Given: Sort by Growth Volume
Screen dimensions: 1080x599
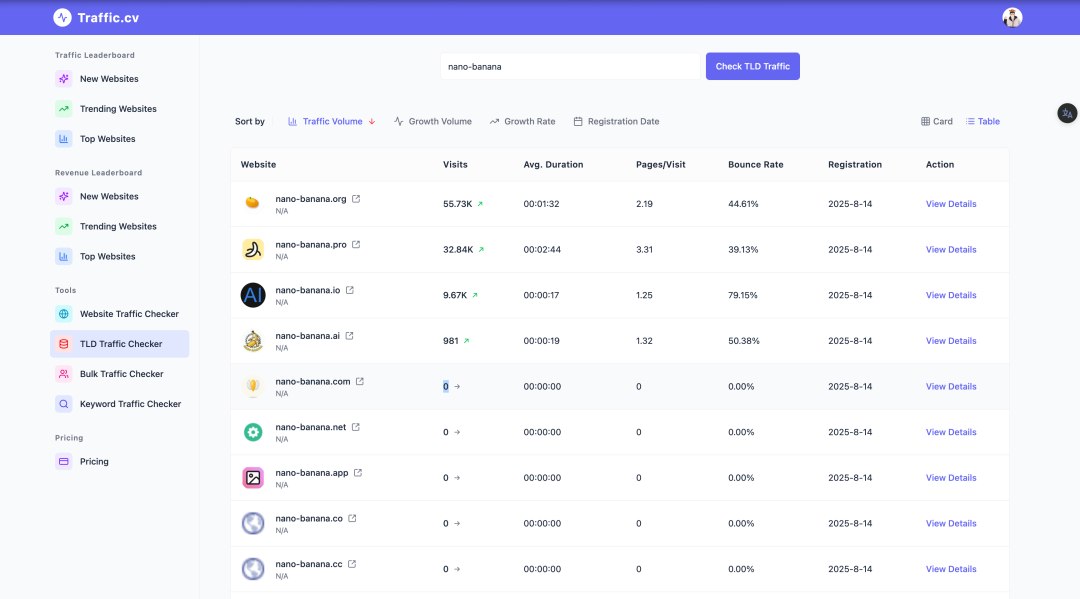Looking at the screenshot, I should (433, 121).
